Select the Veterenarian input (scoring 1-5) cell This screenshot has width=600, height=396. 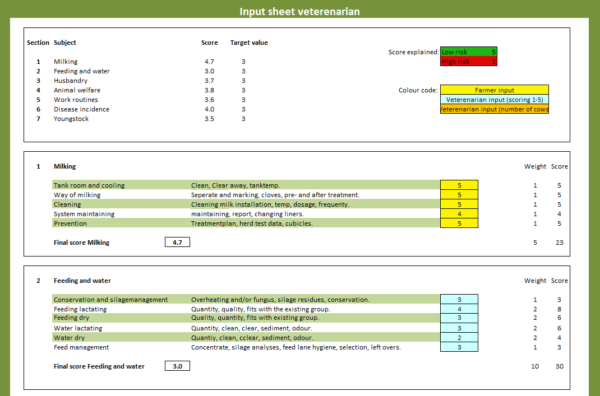(494, 99)
